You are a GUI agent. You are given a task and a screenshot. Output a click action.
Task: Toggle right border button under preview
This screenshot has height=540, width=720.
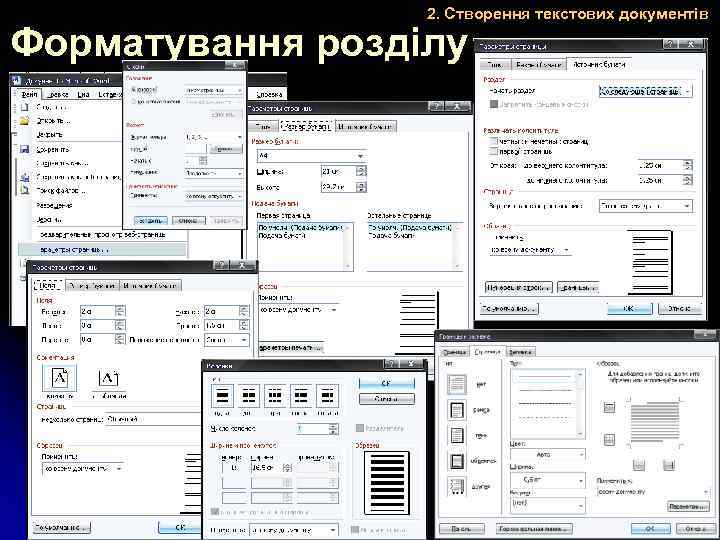[669, 465]
